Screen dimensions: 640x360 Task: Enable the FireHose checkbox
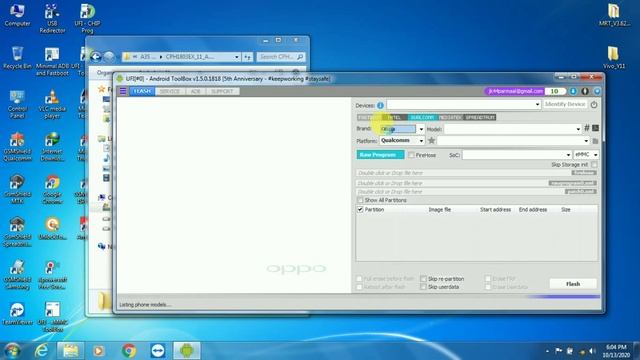[411, 155]
